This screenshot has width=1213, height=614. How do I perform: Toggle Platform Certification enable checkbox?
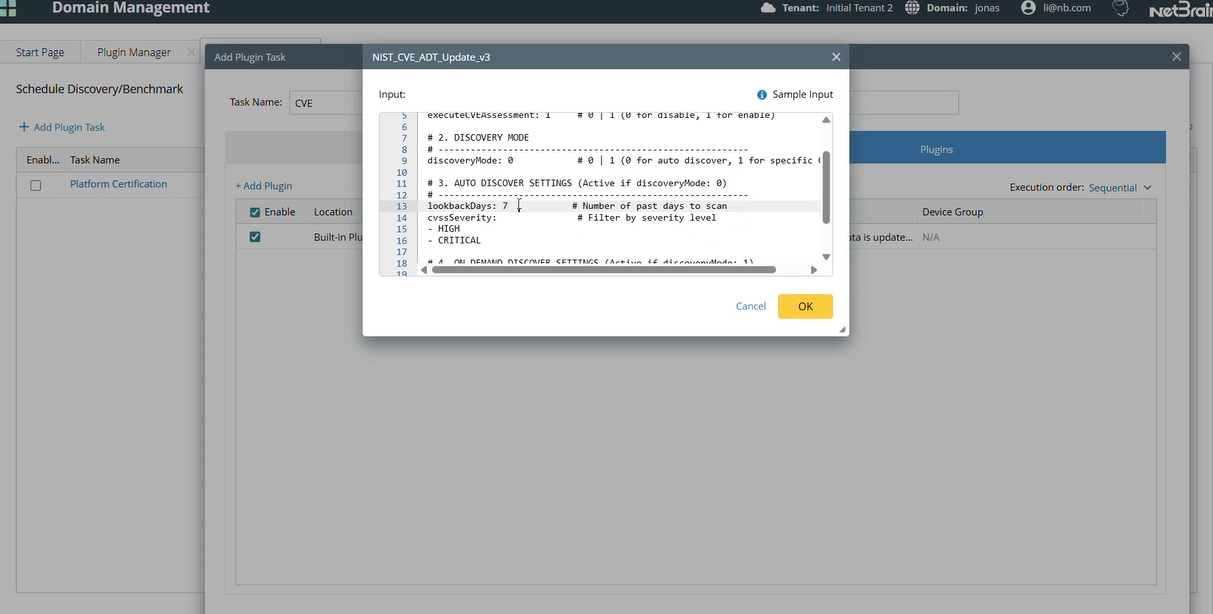coord(36,185)
